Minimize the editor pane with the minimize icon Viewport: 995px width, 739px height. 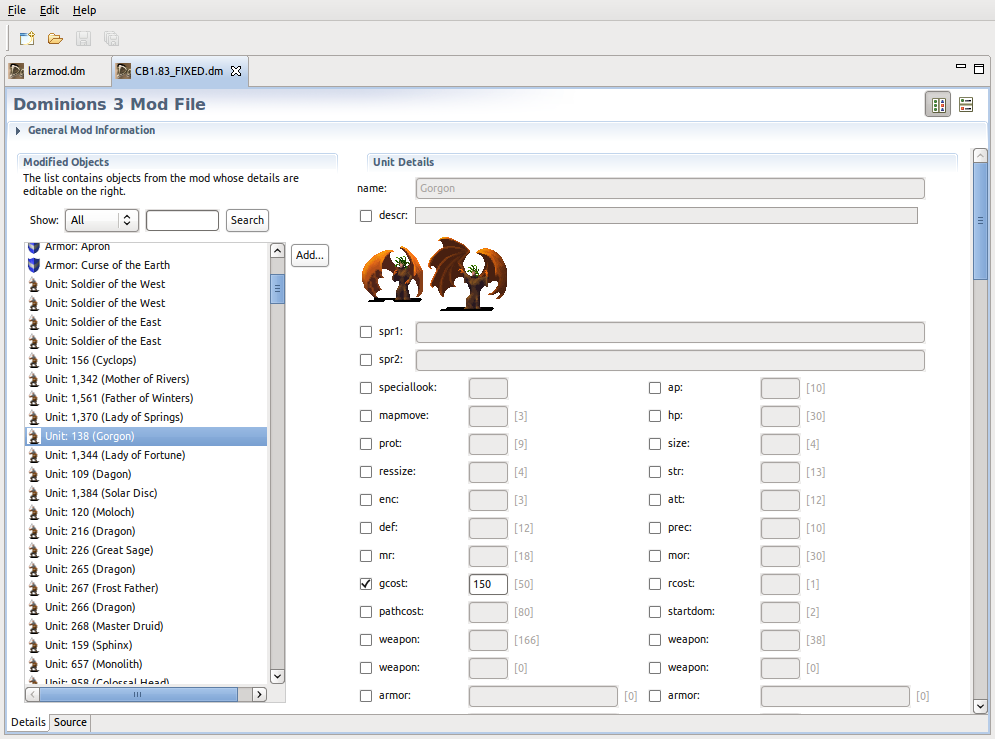961,66
